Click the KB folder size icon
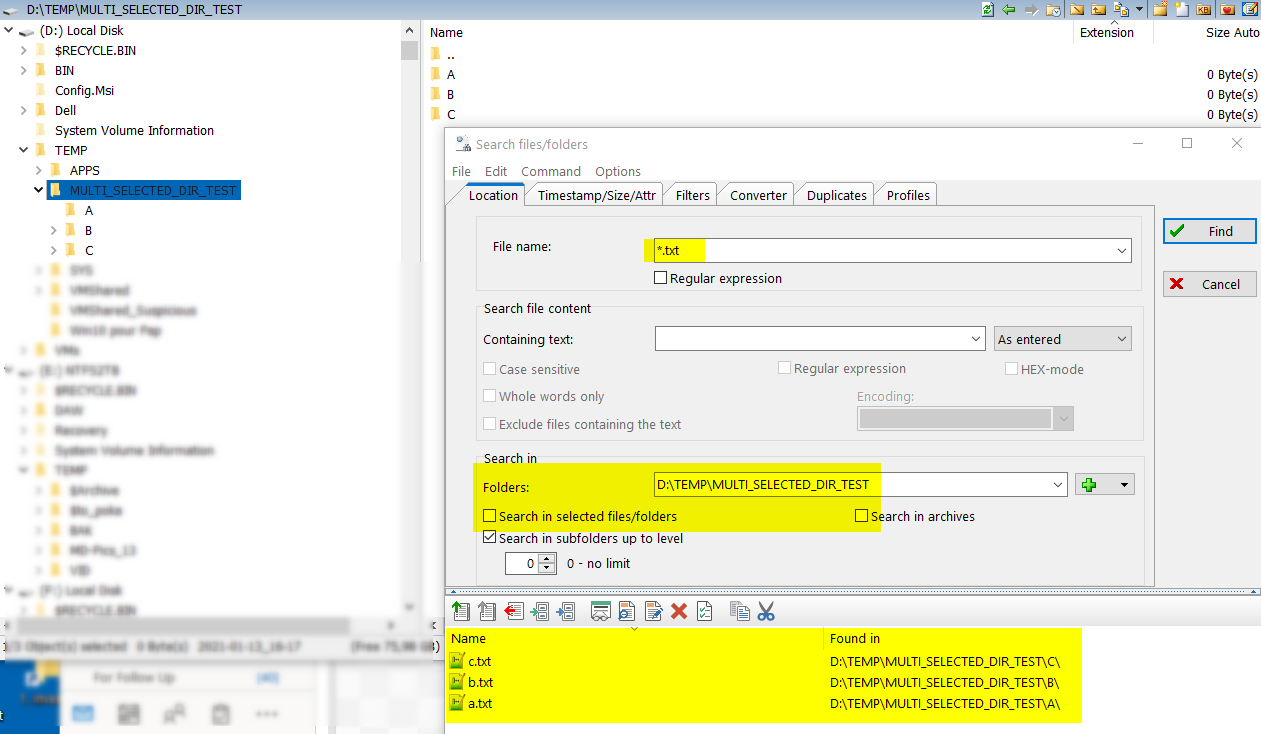The image size is (1261, 734). [x=1204, y=9]
